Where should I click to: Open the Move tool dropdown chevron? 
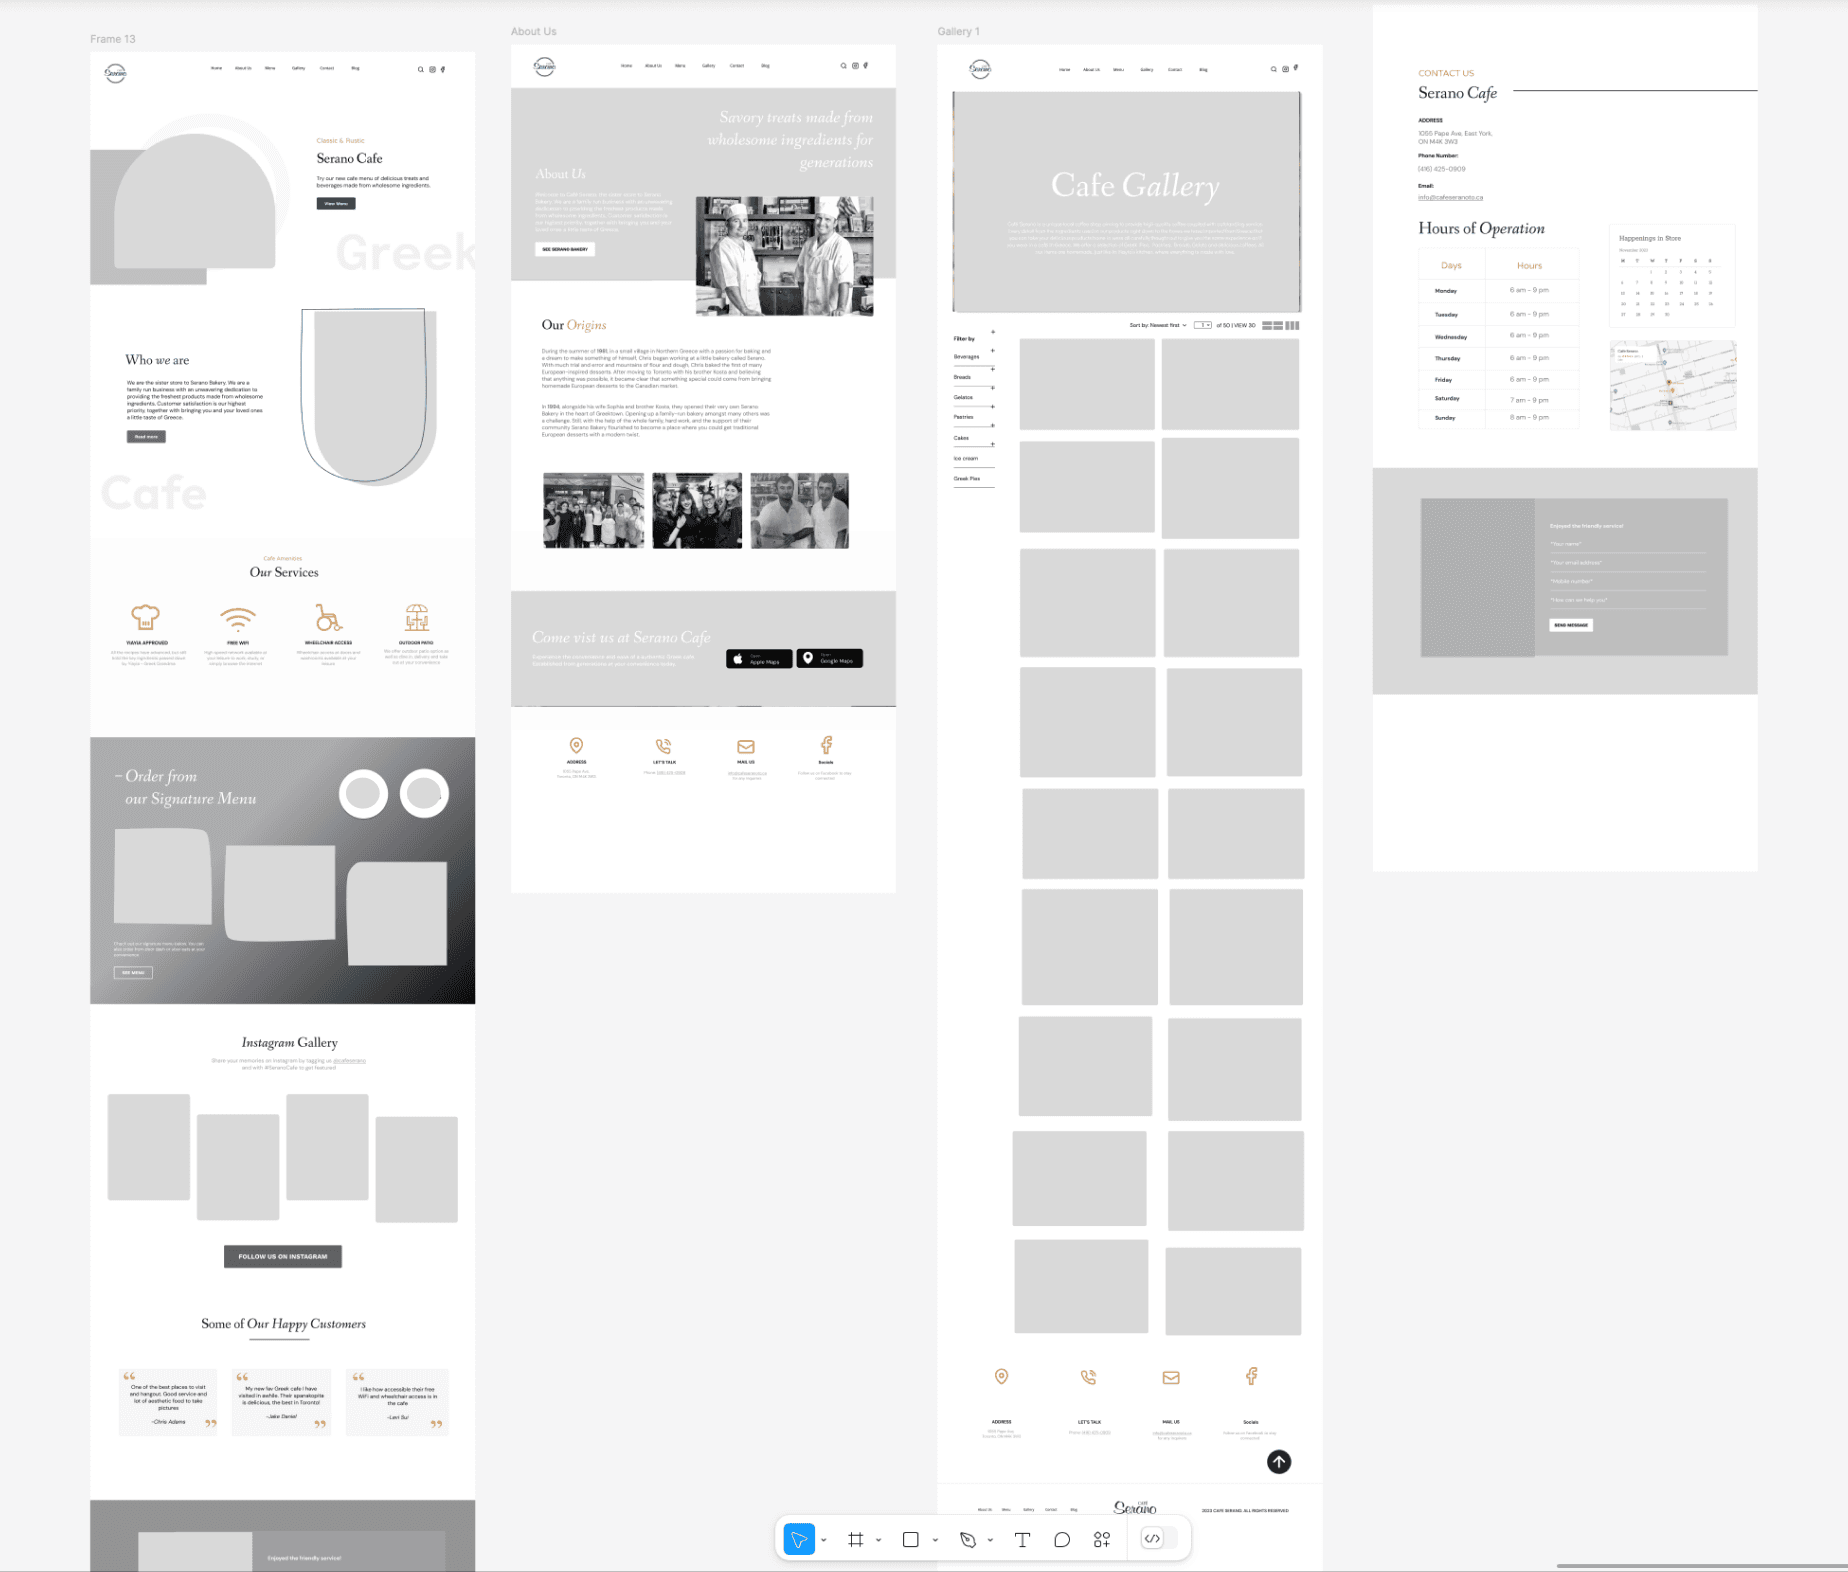point(824,1539)
